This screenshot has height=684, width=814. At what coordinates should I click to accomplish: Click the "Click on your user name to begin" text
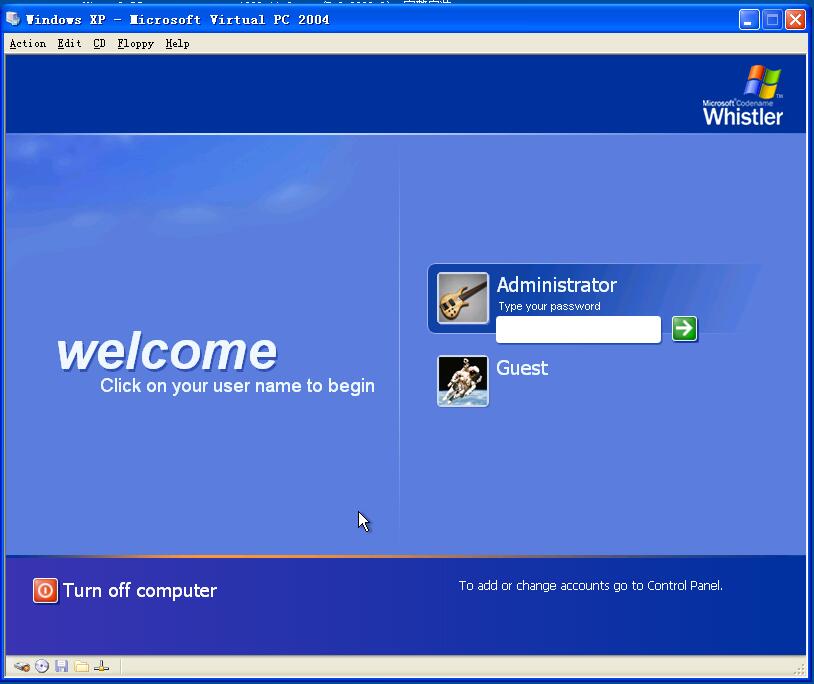point(237,386)
